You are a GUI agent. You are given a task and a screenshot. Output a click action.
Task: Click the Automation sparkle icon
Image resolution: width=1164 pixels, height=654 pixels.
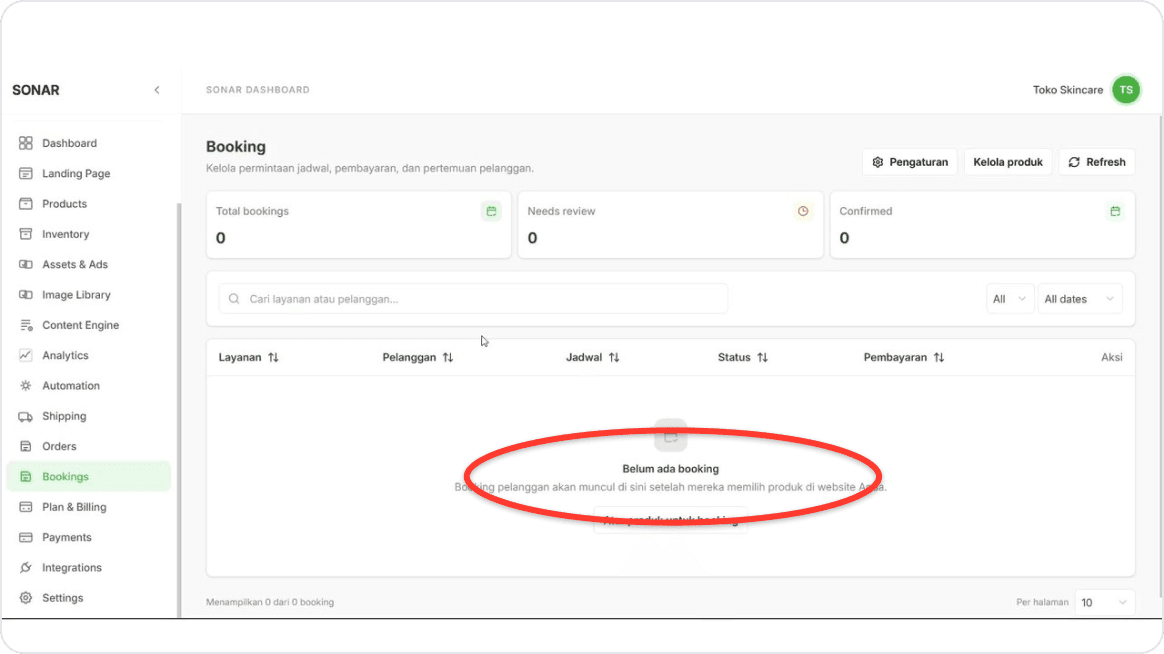point(25,385)
